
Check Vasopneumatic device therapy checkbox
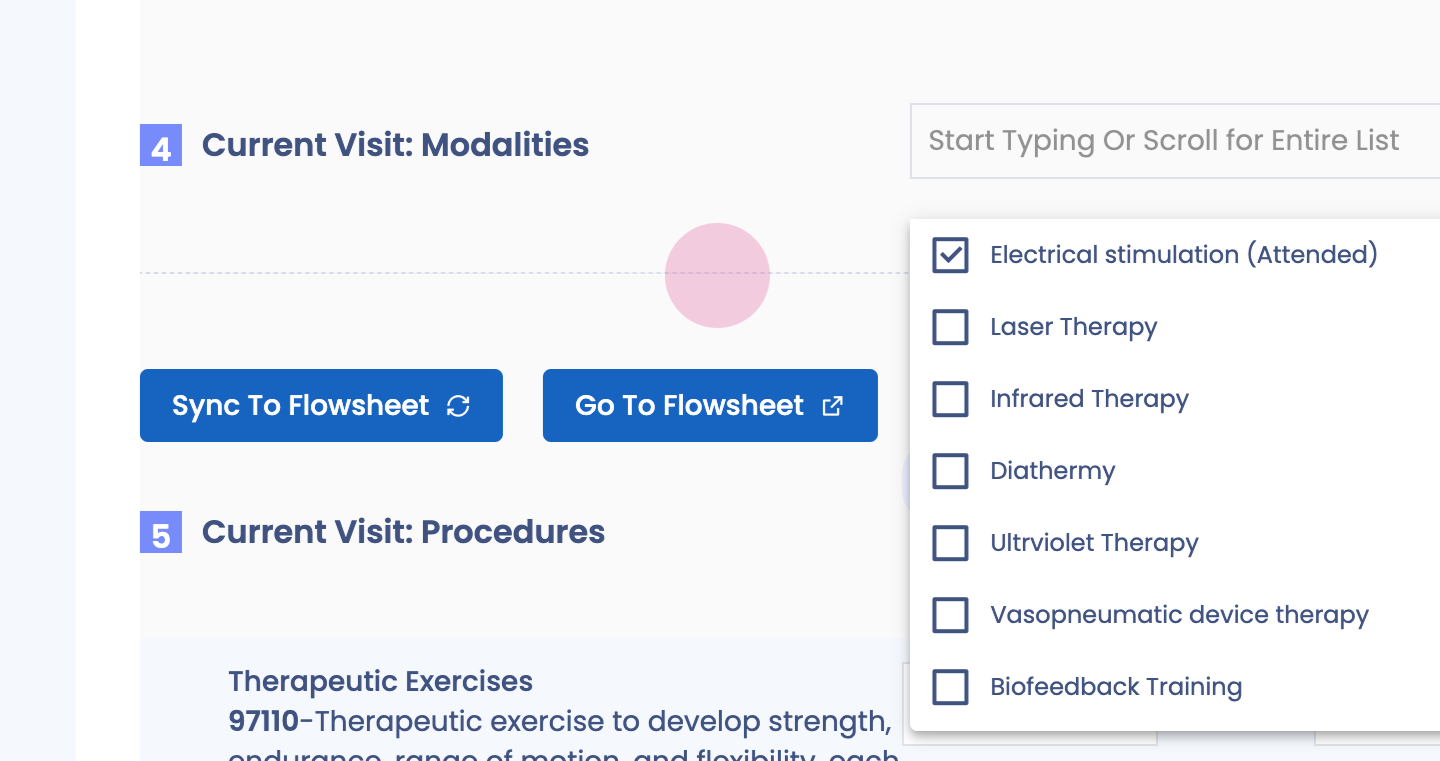(950, 615)
